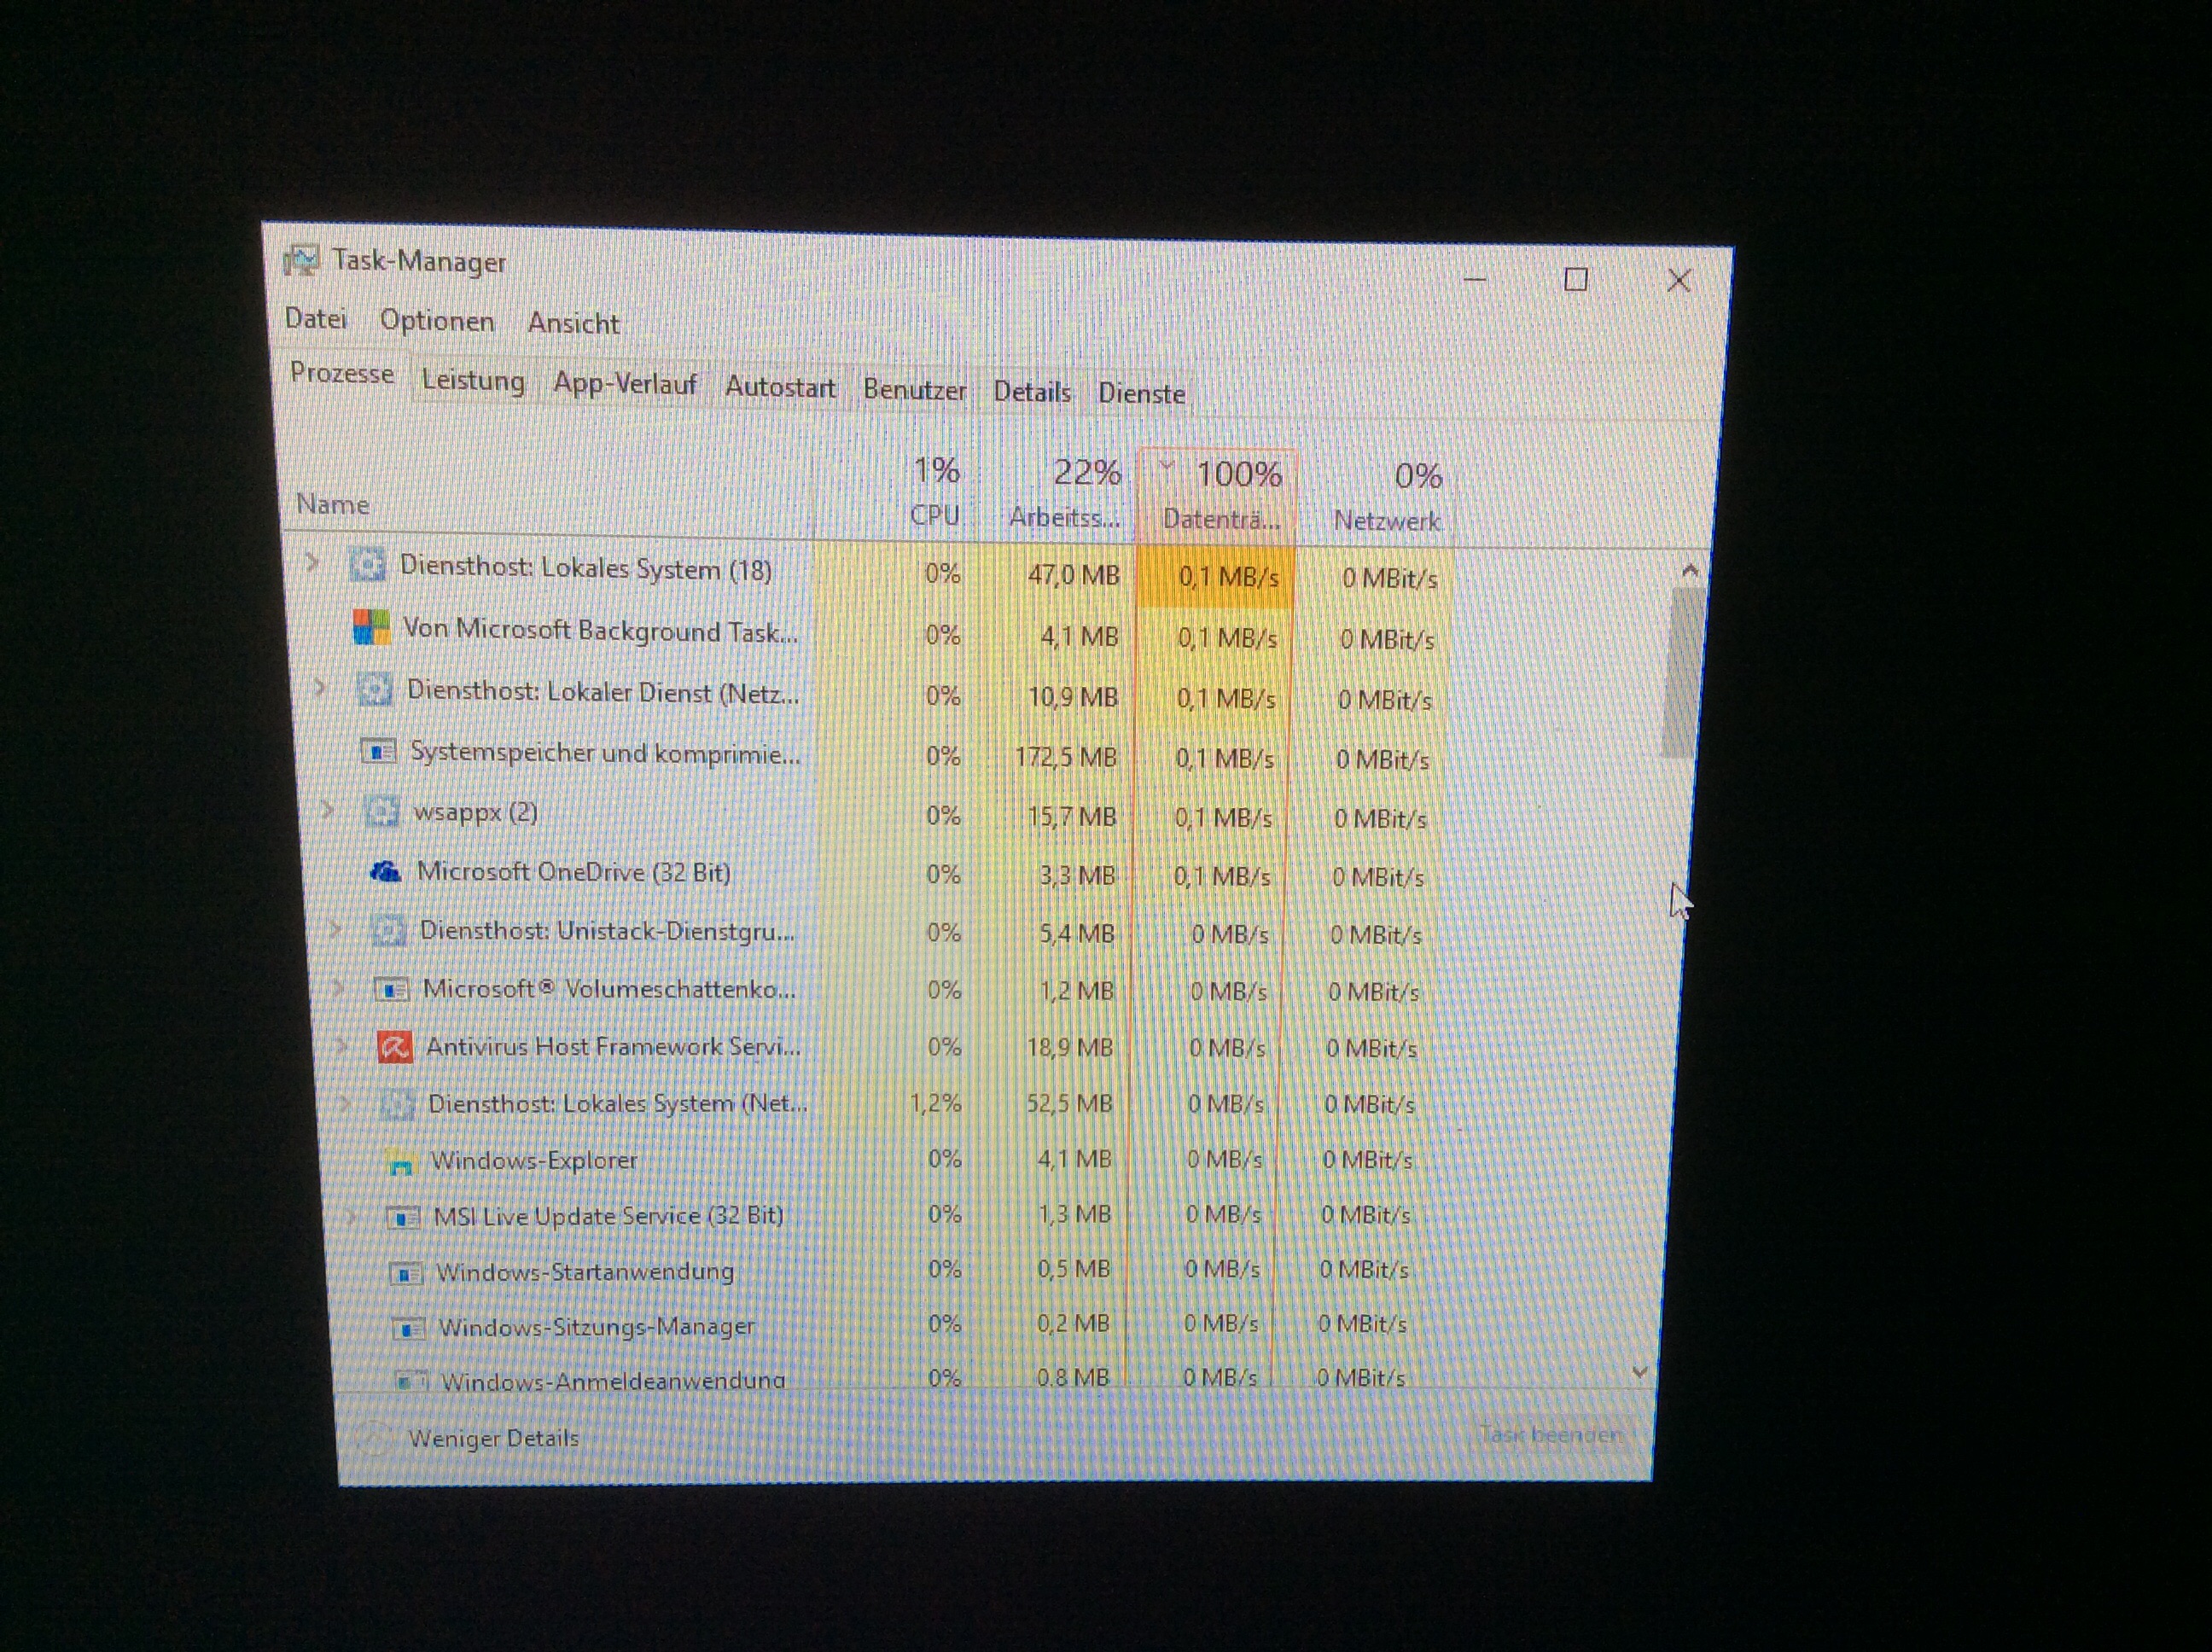
Task: Click the 172,5 MB memory value
Action: click(x=1066, y=757)
